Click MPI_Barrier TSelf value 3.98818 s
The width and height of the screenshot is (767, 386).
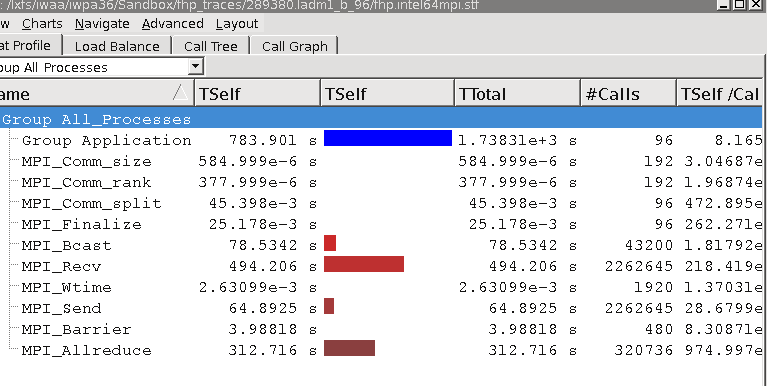pyautogui.click(x=273, y=329)
